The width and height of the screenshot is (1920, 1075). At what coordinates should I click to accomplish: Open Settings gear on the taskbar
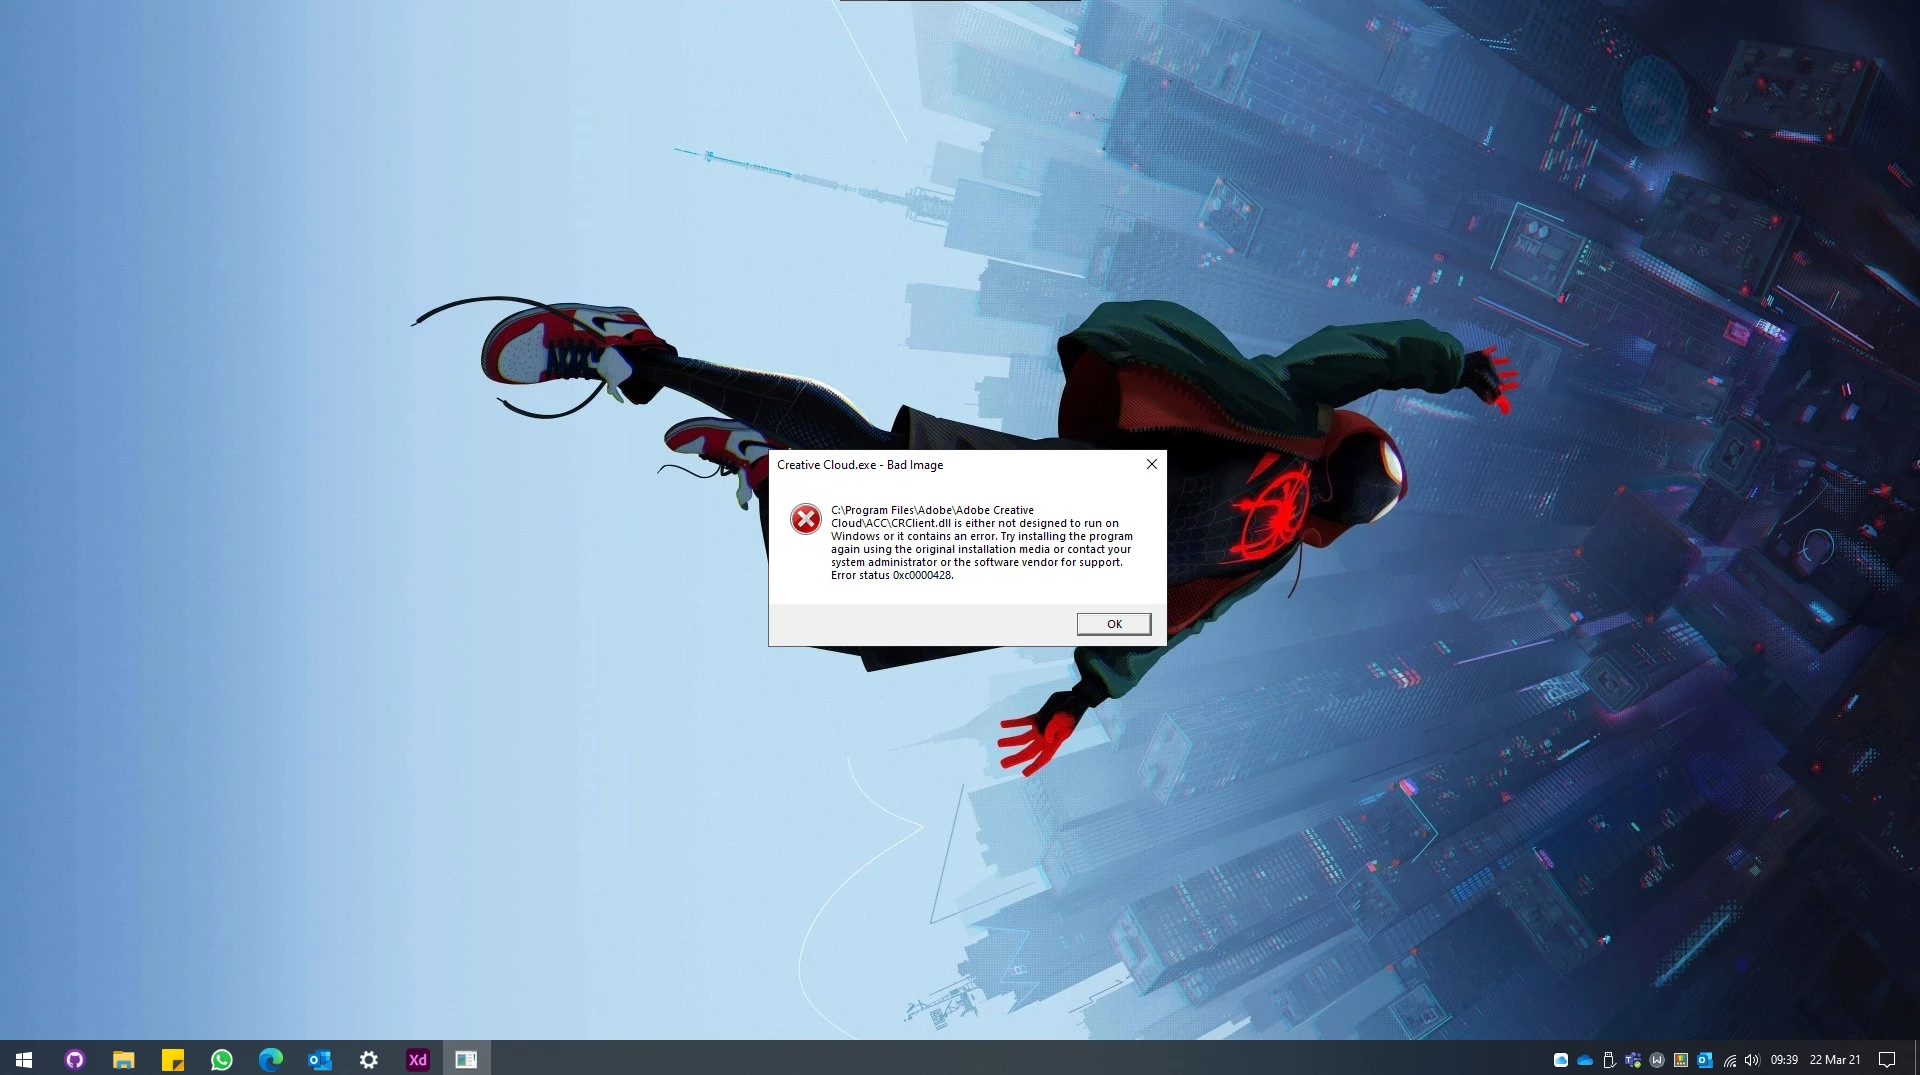click(x=368, y=1059)
